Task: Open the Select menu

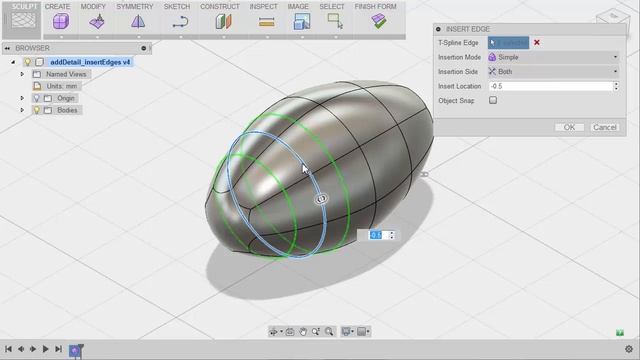Action: [x=332, y=7]
